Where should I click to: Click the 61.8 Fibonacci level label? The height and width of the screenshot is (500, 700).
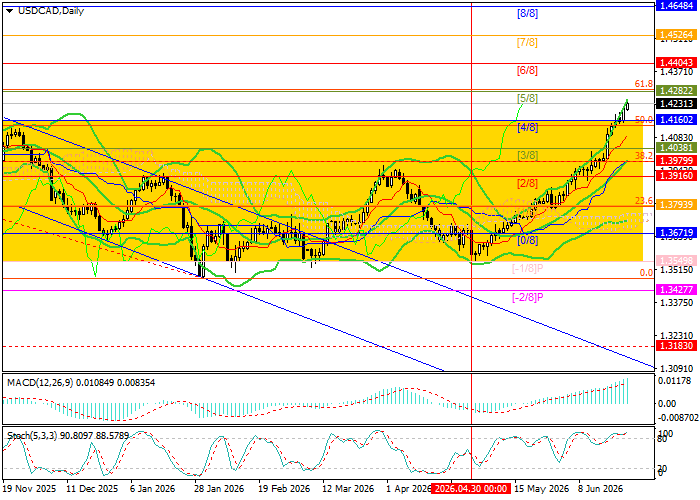644,83
